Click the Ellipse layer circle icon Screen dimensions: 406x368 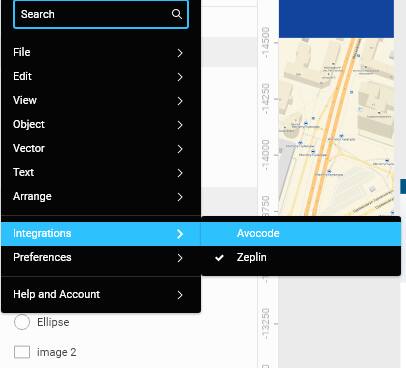(x=22, y=322)
